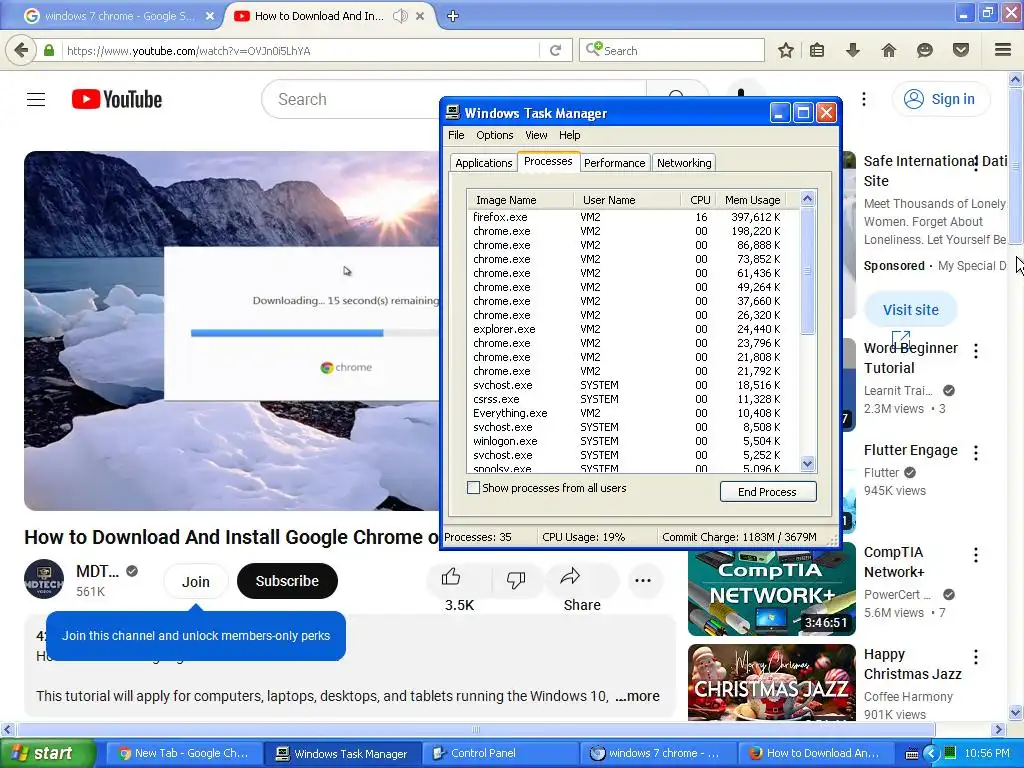Bookmark this page with the star icon
The image size is (1024, 768).
[786, 50]
